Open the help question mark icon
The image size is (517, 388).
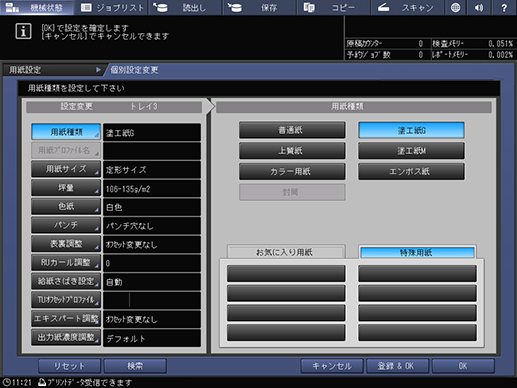click(504, 7)
